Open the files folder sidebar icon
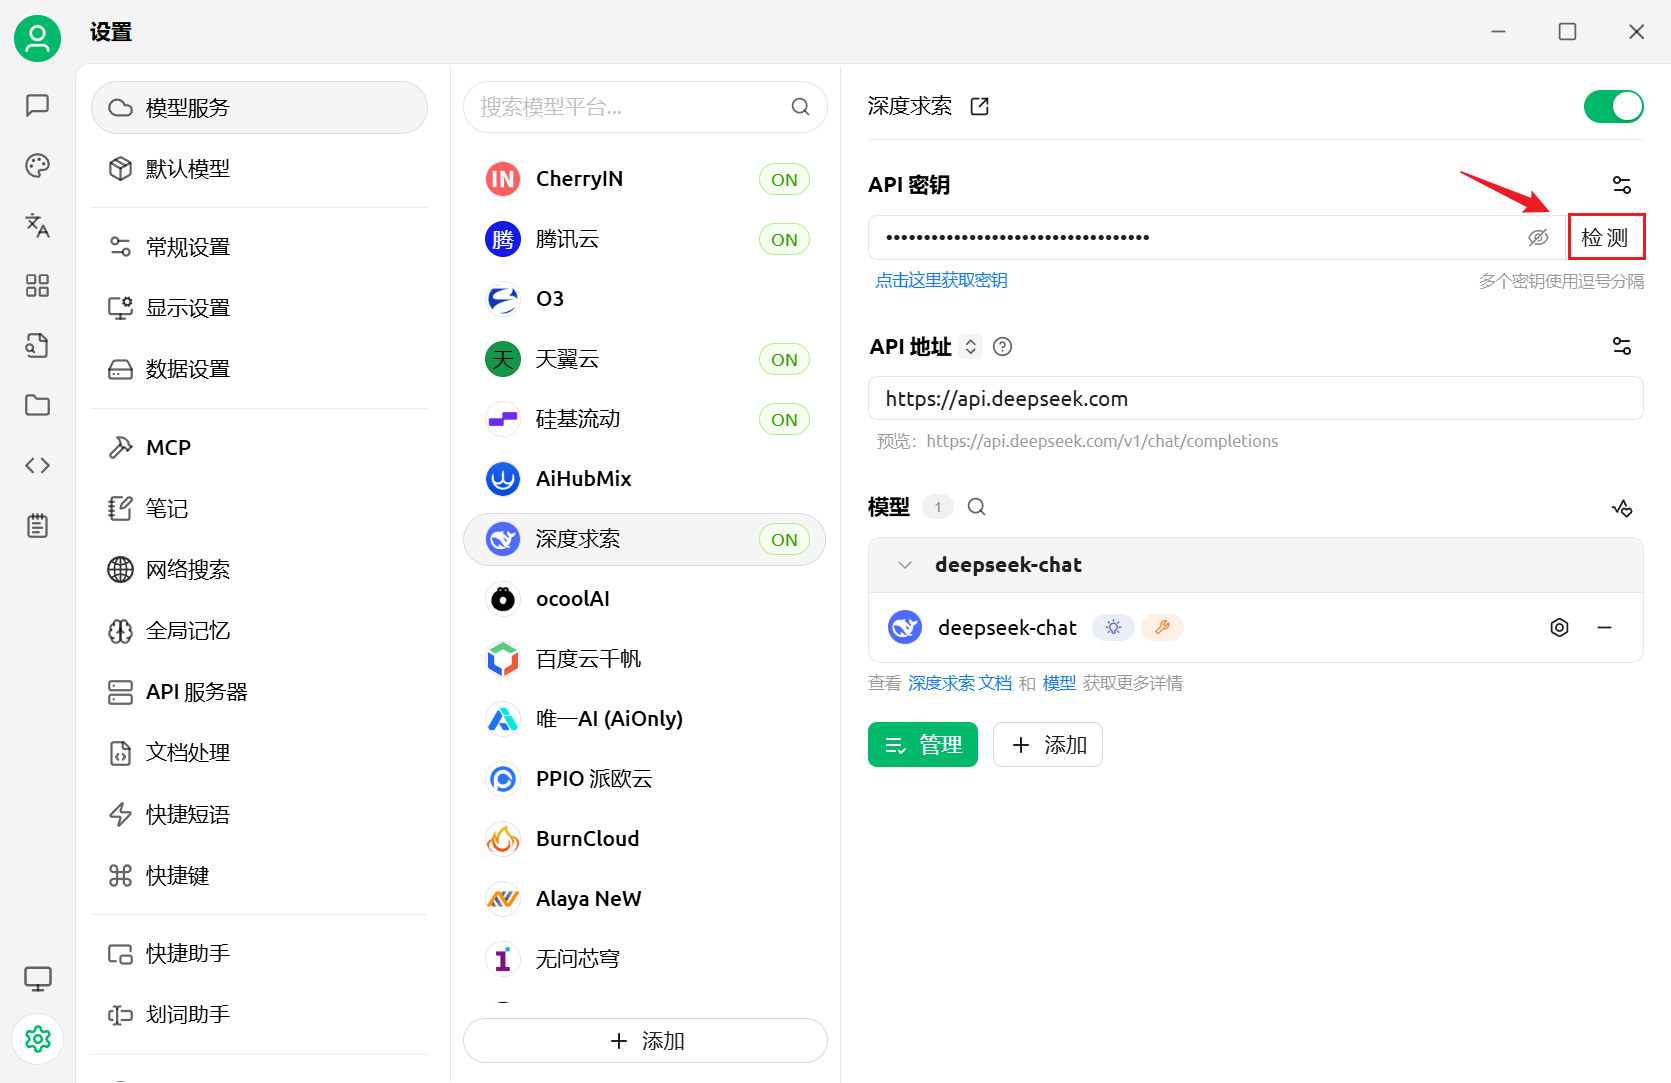This screenshot has width=1671, height=1083. point(37,405)
